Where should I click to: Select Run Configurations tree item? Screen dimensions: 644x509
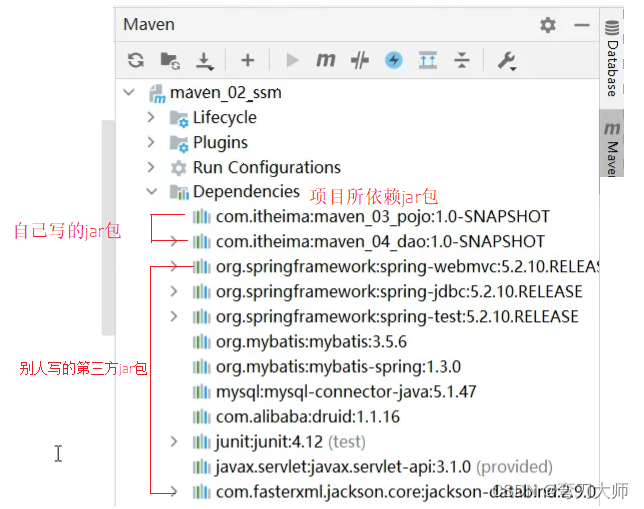tap(267, 168)
